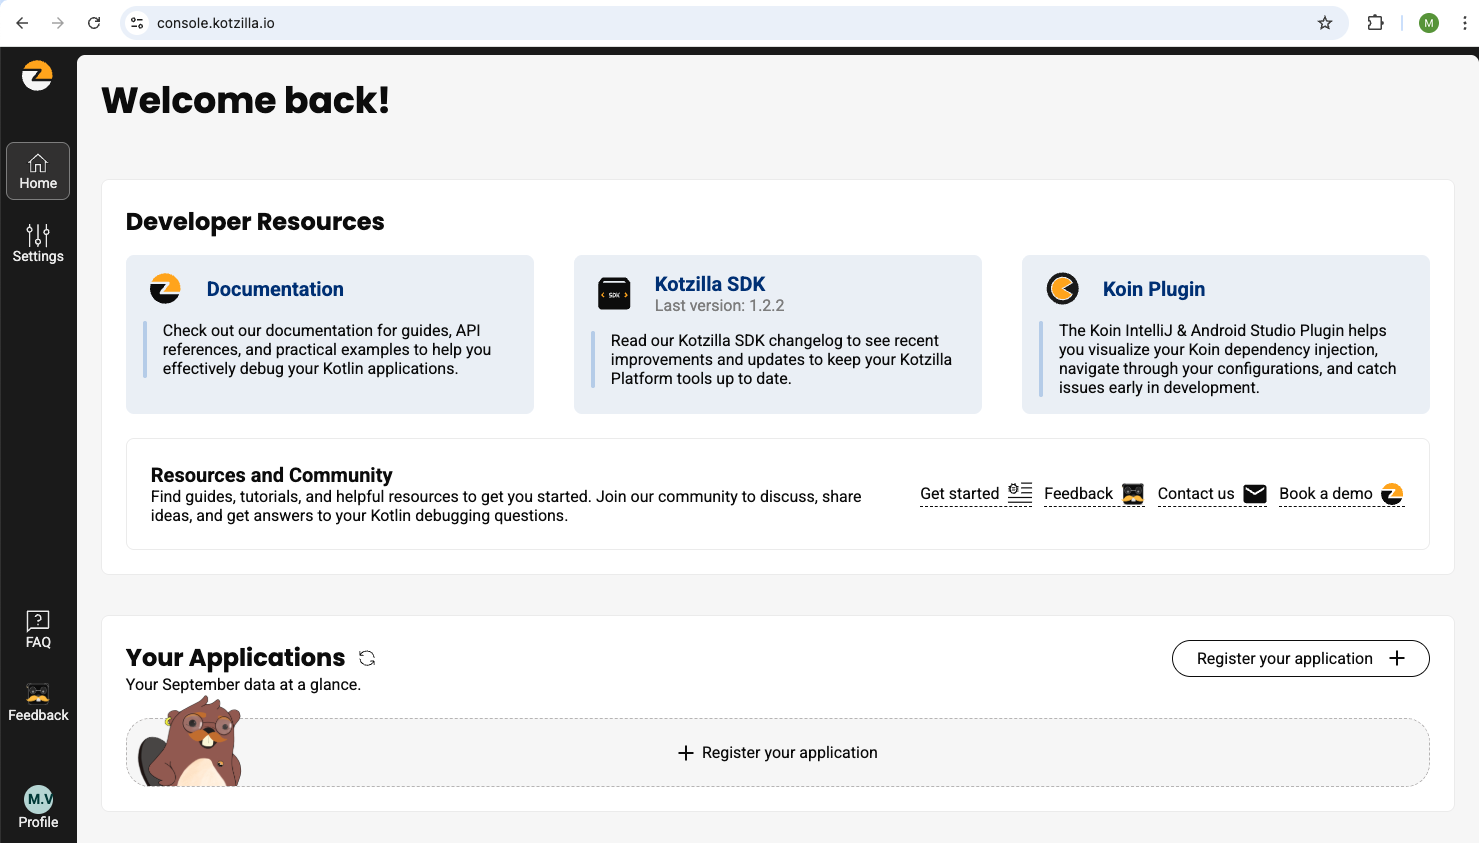Click the plus icon in the outlined Register button
Viewport: 1479px width, 843px height.
(x=1397, y=658)
